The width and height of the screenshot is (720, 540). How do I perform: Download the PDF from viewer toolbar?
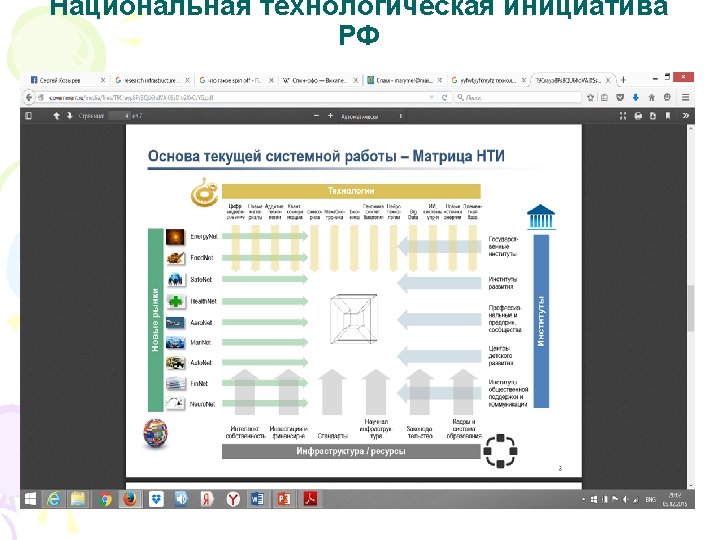652,116
